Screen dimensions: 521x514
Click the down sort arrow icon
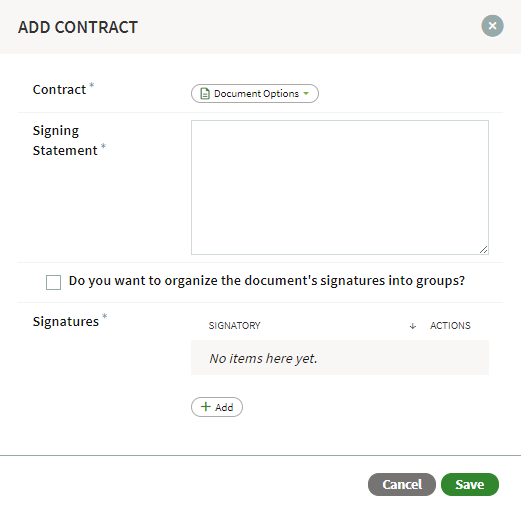pos(413,326)
